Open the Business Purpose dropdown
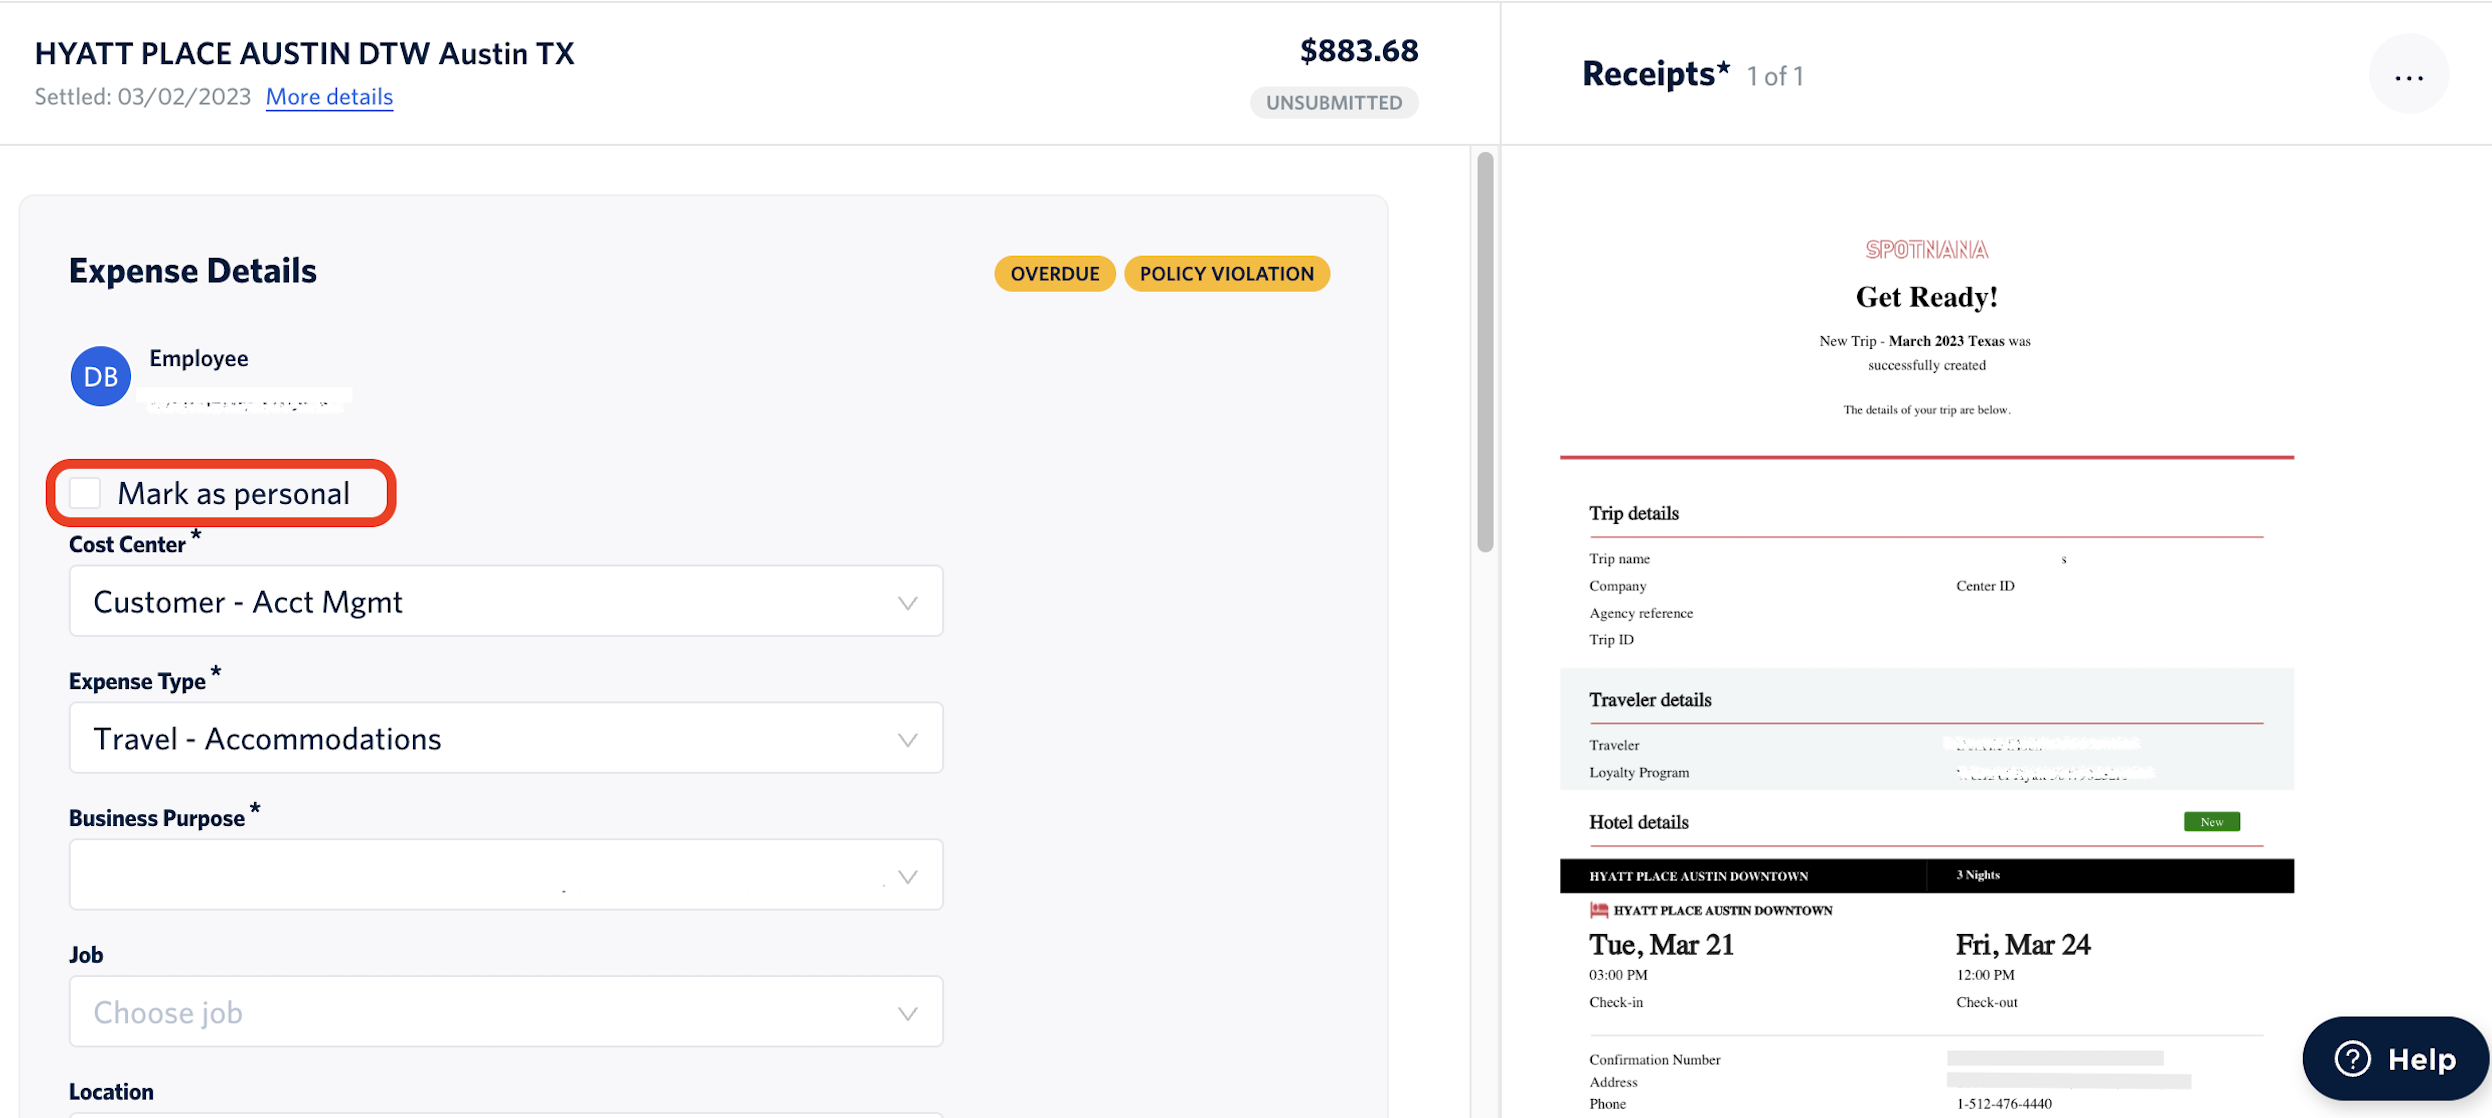This screenshot has height=1118, width=2492. click(506, 875)
